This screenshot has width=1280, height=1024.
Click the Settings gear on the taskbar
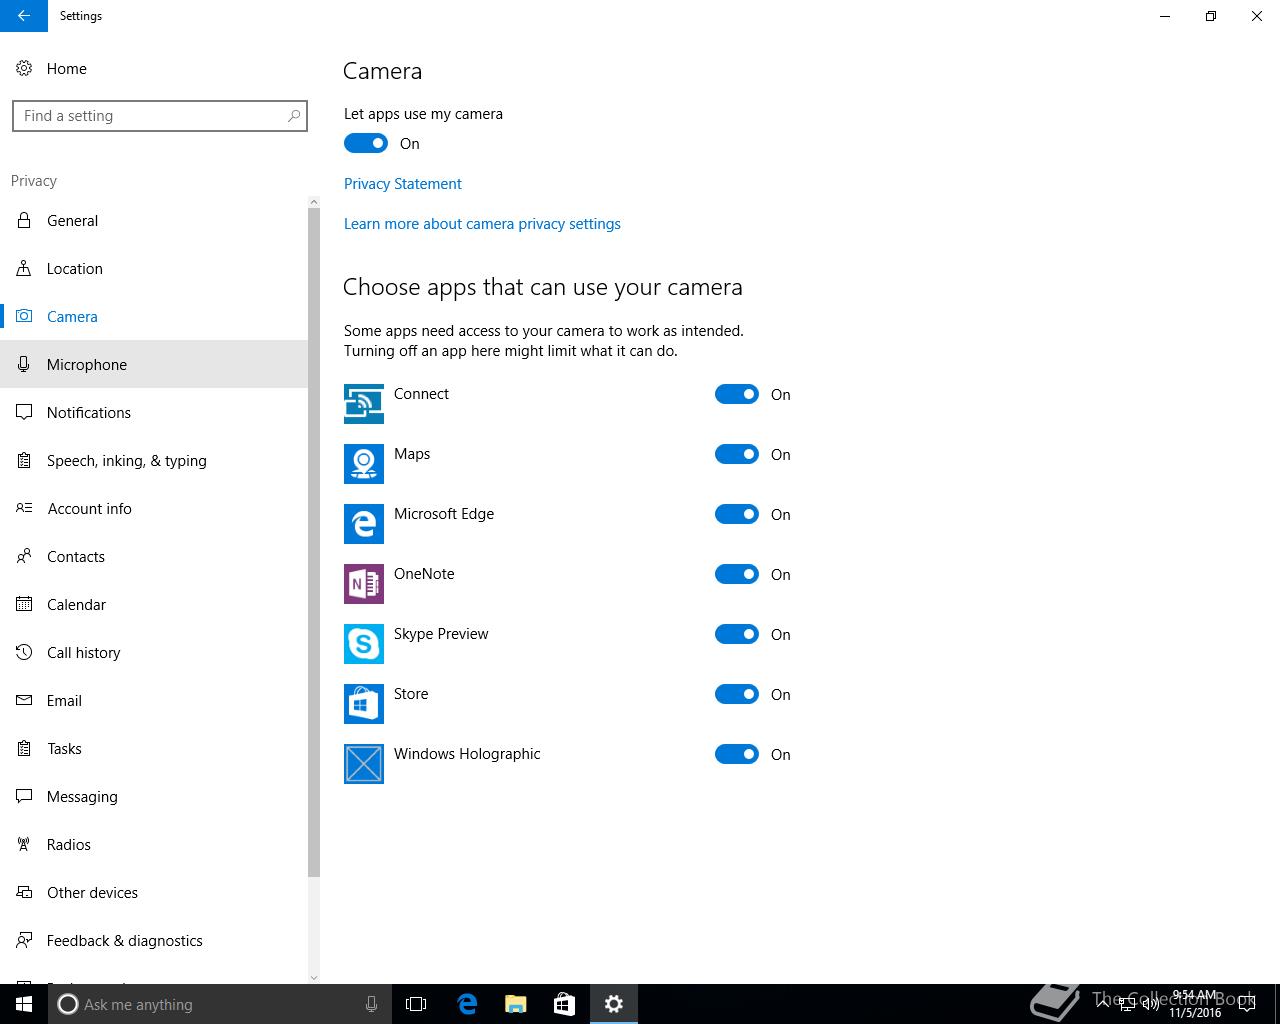click(x=614, y=1004)
